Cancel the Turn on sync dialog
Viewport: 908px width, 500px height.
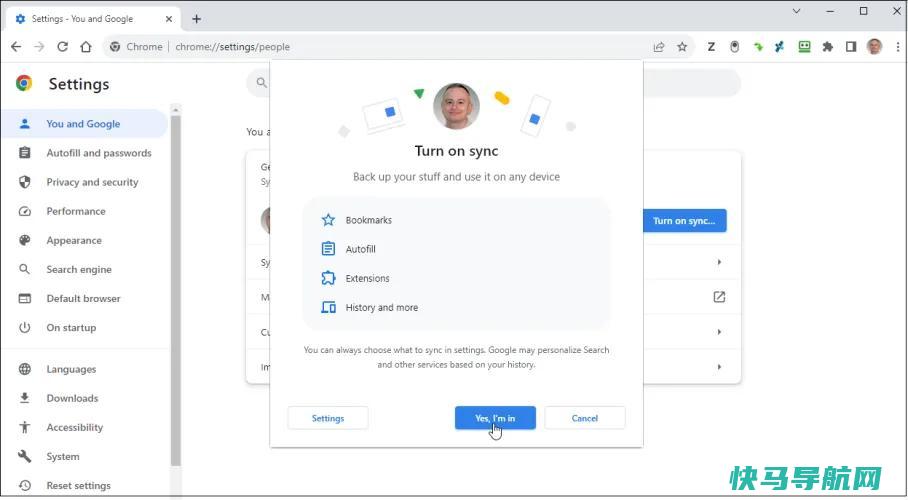[x=585, y=418]
